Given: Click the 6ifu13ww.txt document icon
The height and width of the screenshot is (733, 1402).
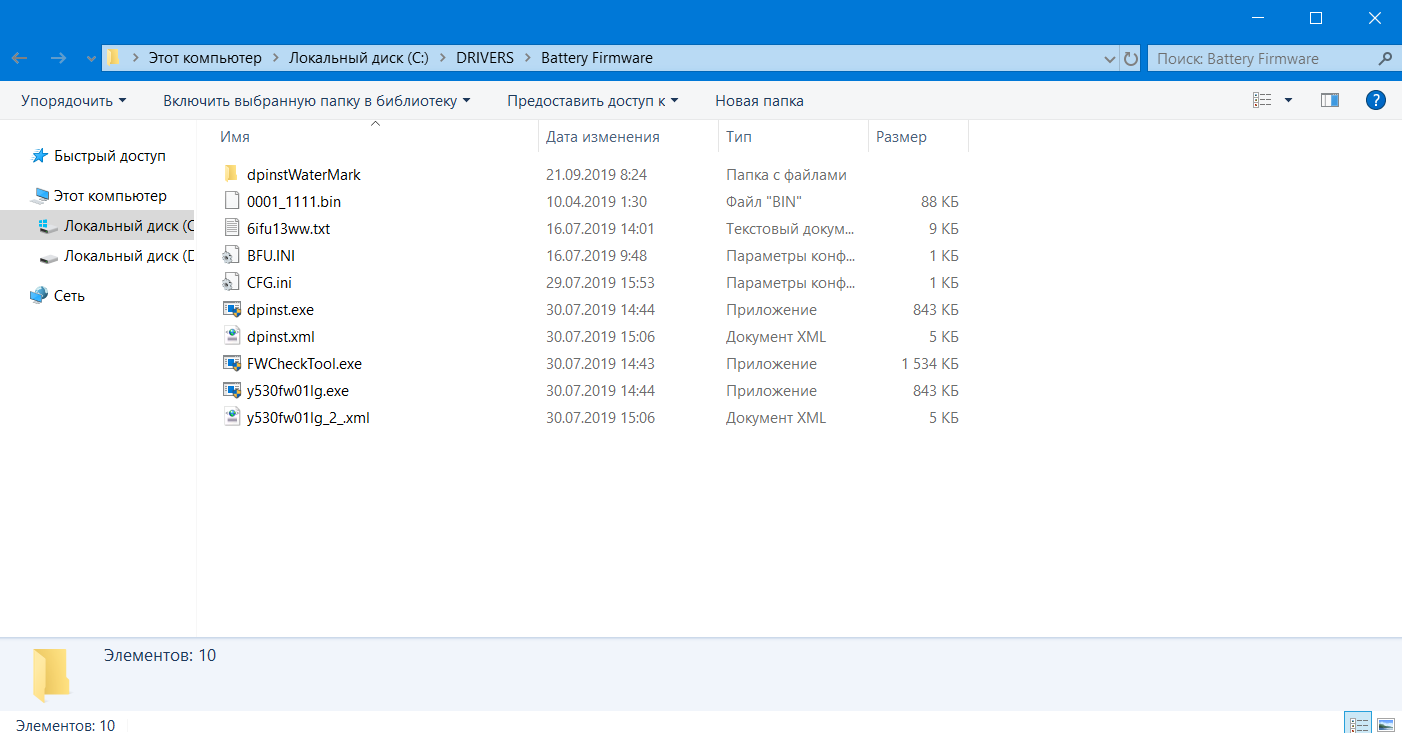Looking at the screenshot, I should [231, 228].
